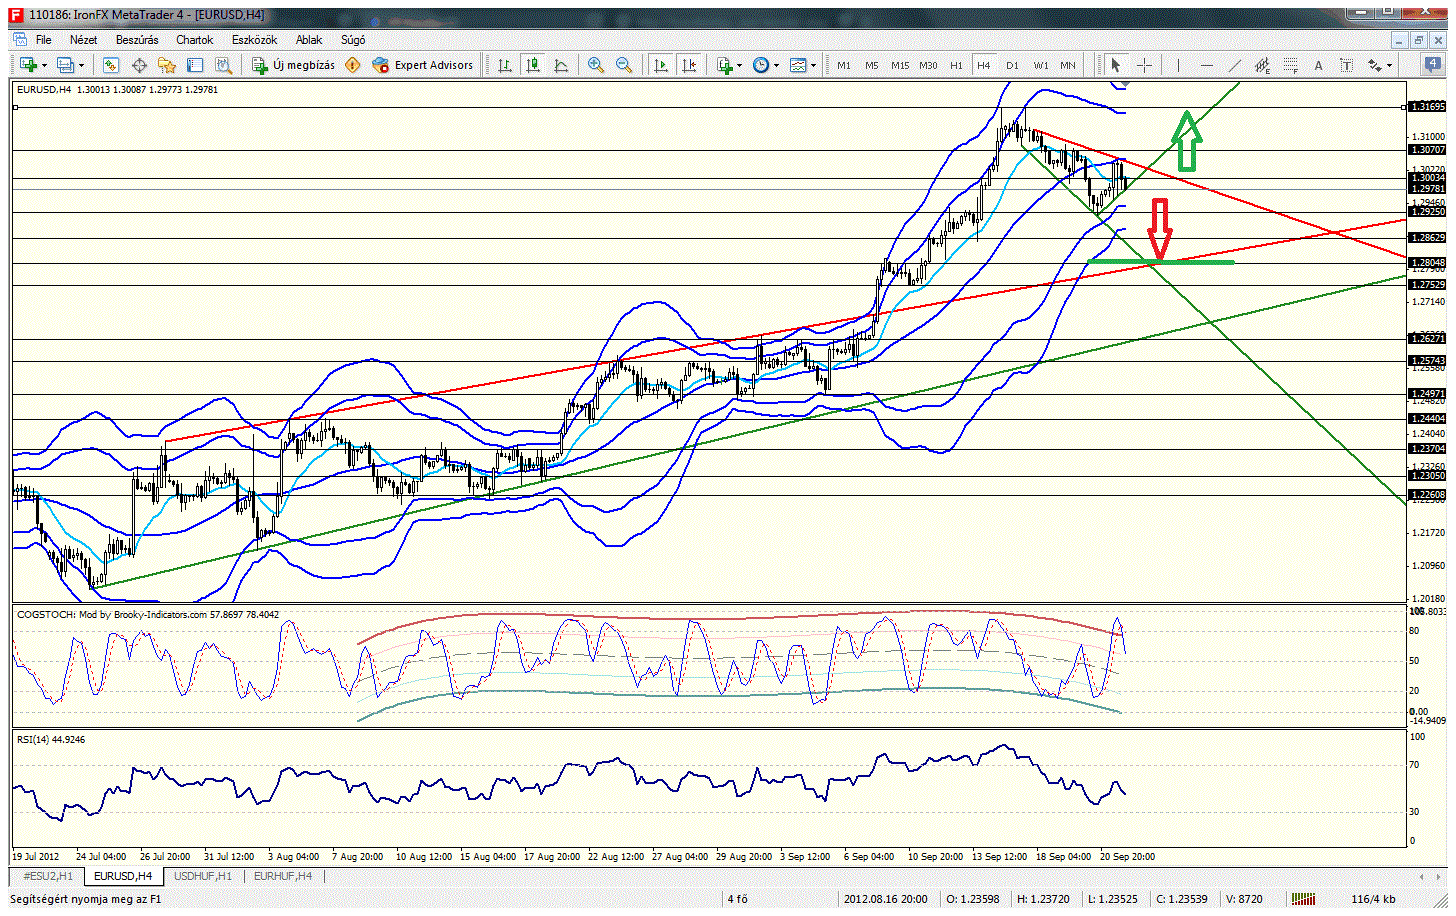The width and height of the screenshot is (1456, 916).
Task: Enable the Expert Advisors button
Action: pyautogui.click(x=423, y=65)
